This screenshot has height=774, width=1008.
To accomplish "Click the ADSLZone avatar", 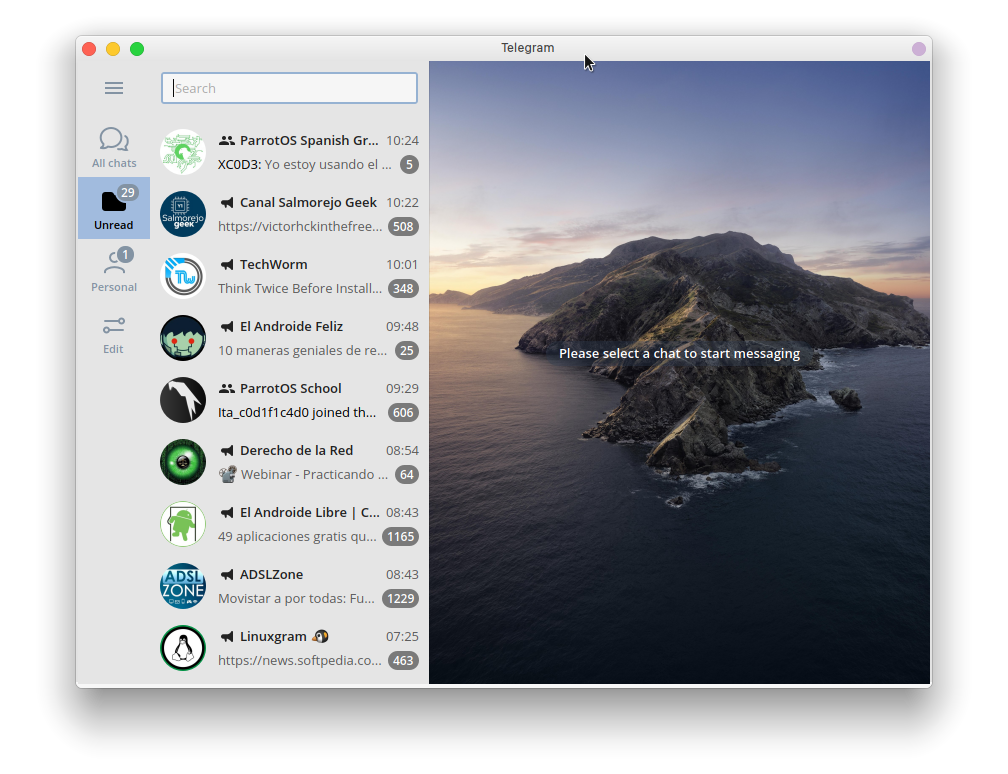I will [x=183, y=586].
